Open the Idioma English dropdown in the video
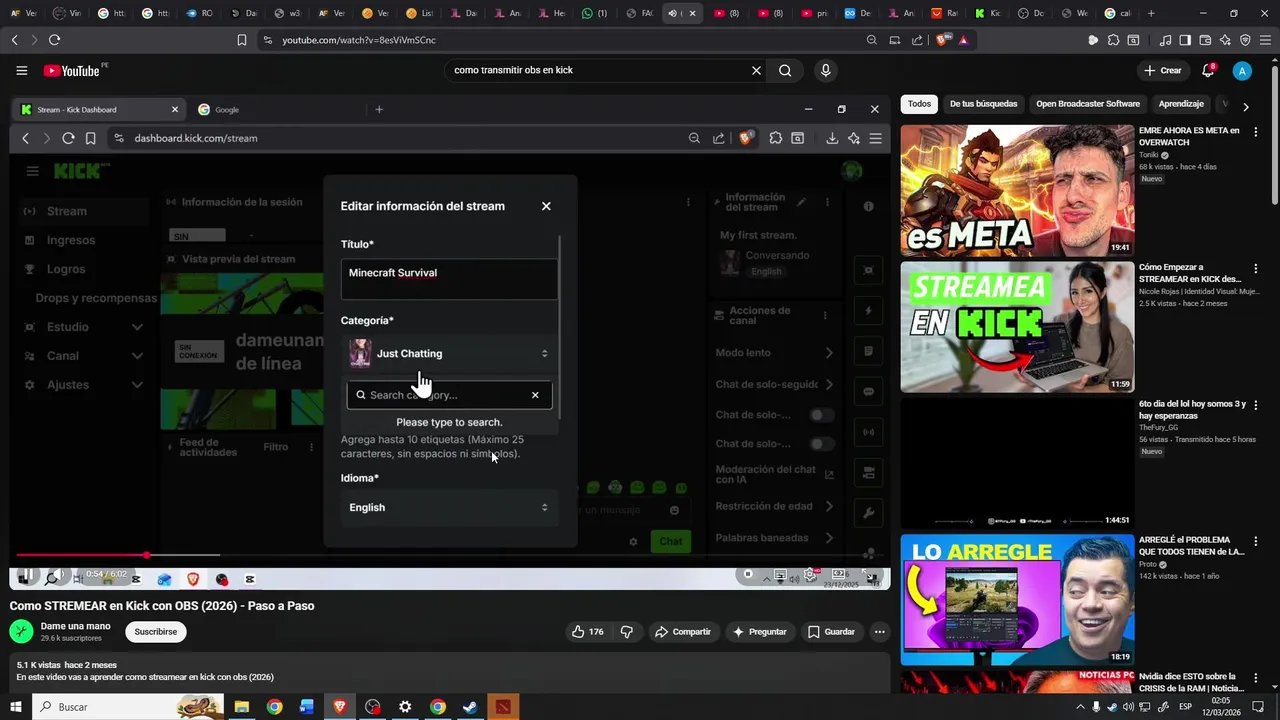 click(449, 507)
